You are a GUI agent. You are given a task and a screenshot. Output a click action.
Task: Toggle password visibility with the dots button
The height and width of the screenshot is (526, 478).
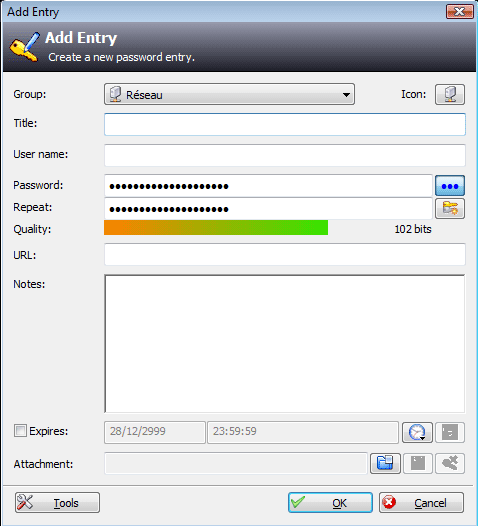click(x=450, y=186)
